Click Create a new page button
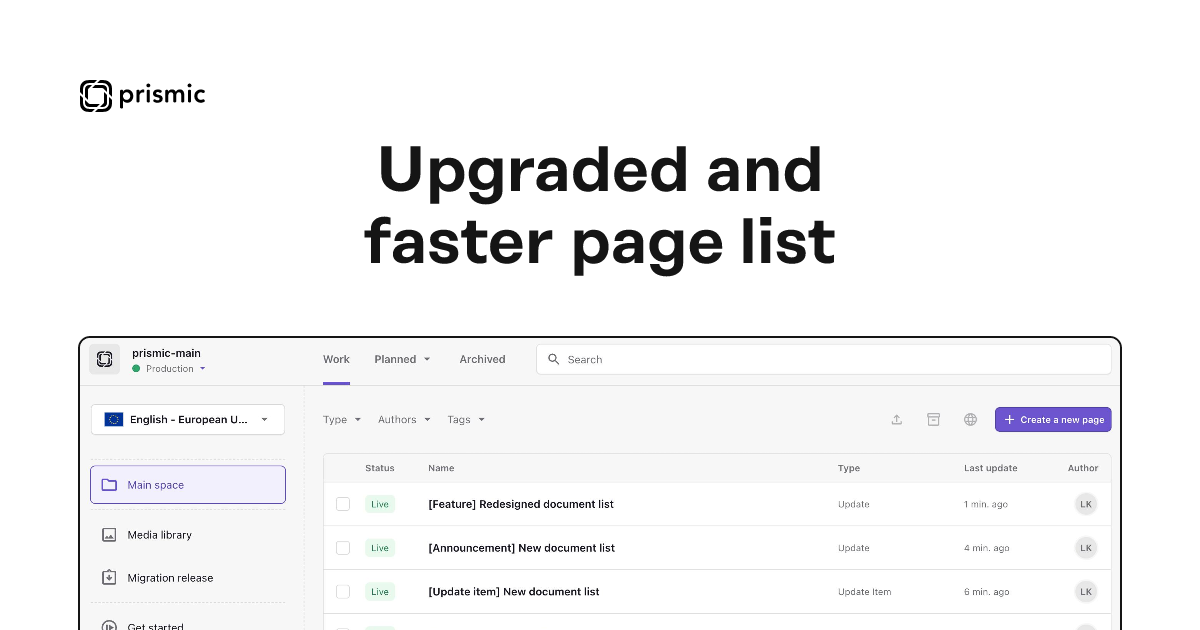The width and height of the screenshot is (1200, 630). (1053, 420)
